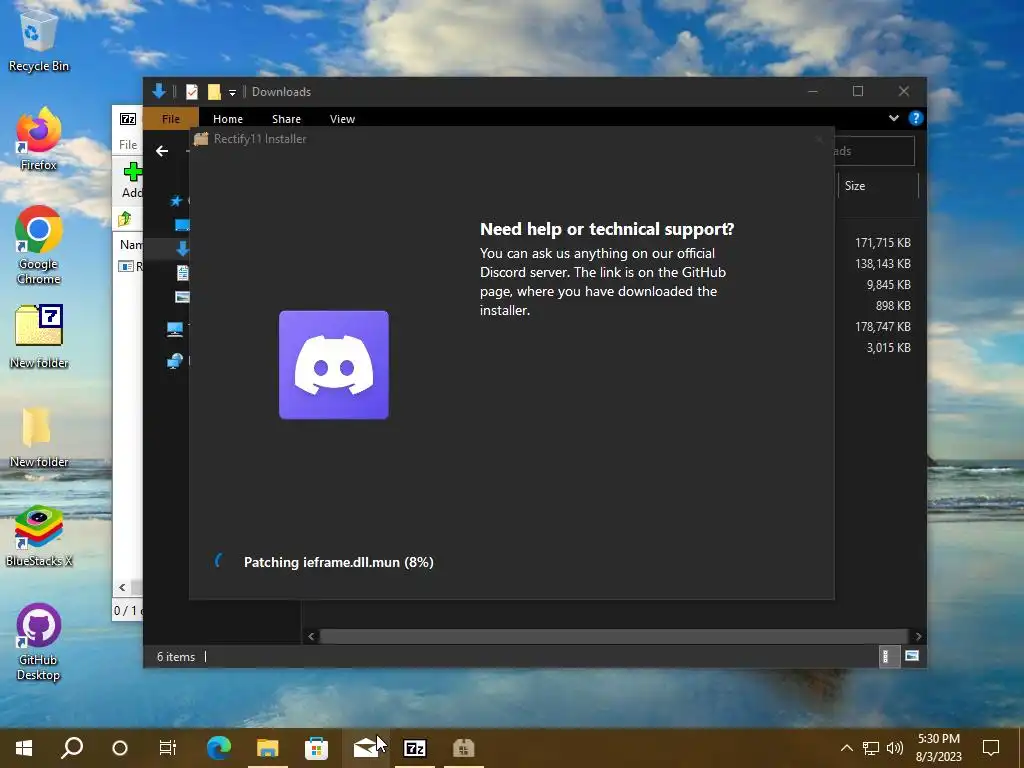Open the Recycle Bin desktop icon
Image resolution: width=1024 pixels, height=768 pixels.
point(39,39)
